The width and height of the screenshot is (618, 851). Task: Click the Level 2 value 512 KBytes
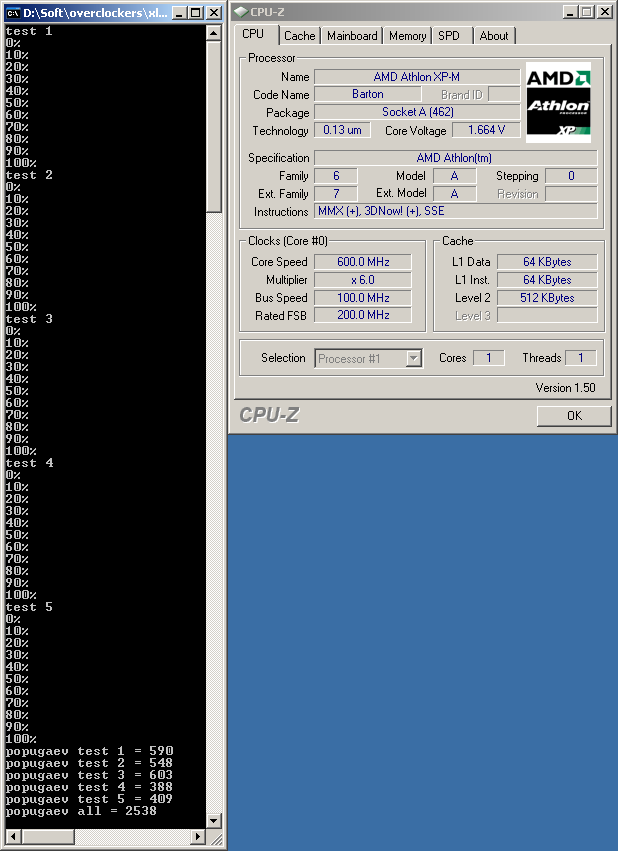point(547,297)
